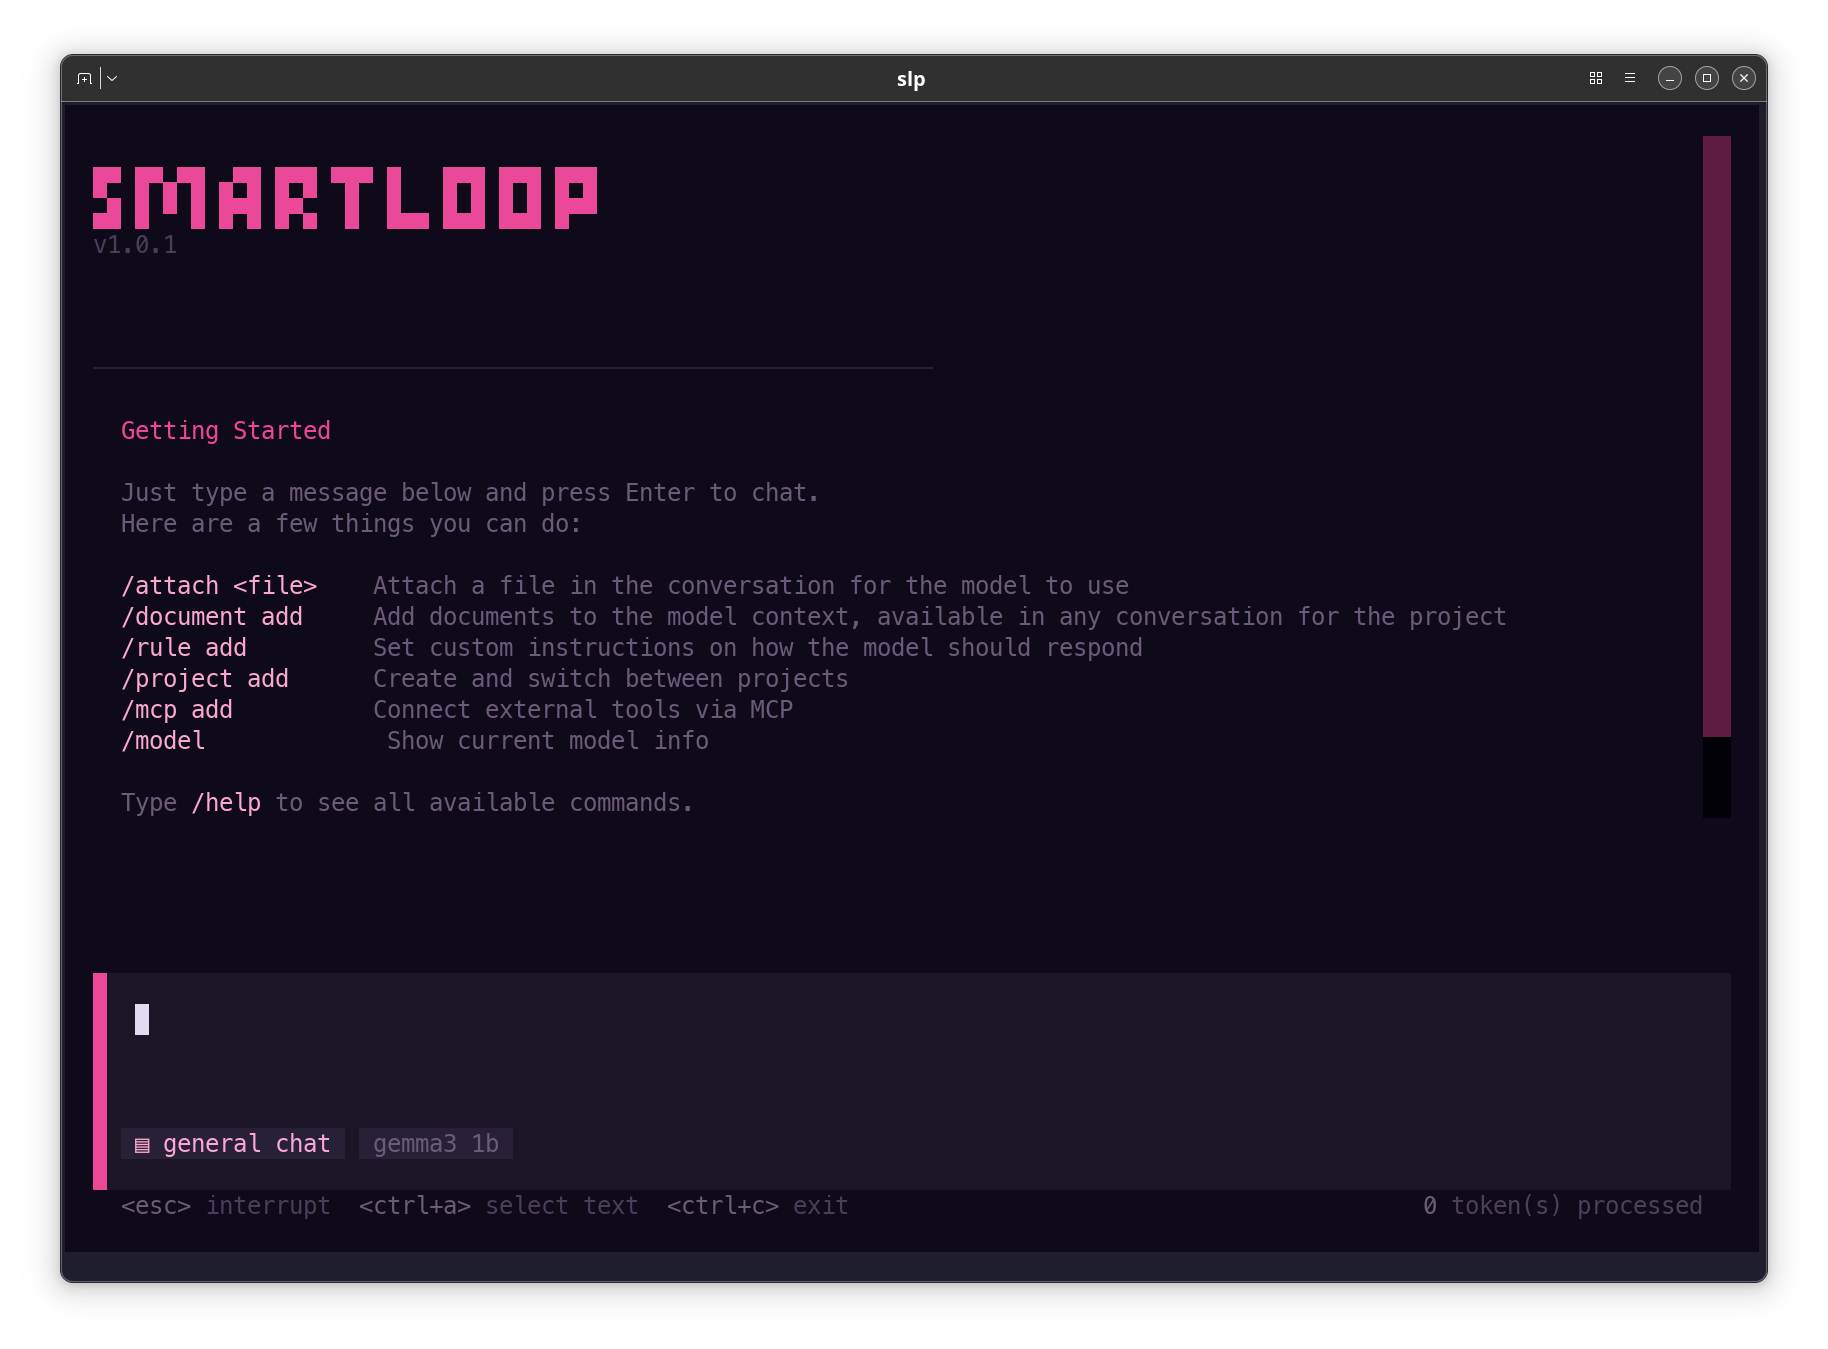The width and height of the screenshot is (1828, 1349).
Task: Click the /model command text
Action: pos(163,740)
